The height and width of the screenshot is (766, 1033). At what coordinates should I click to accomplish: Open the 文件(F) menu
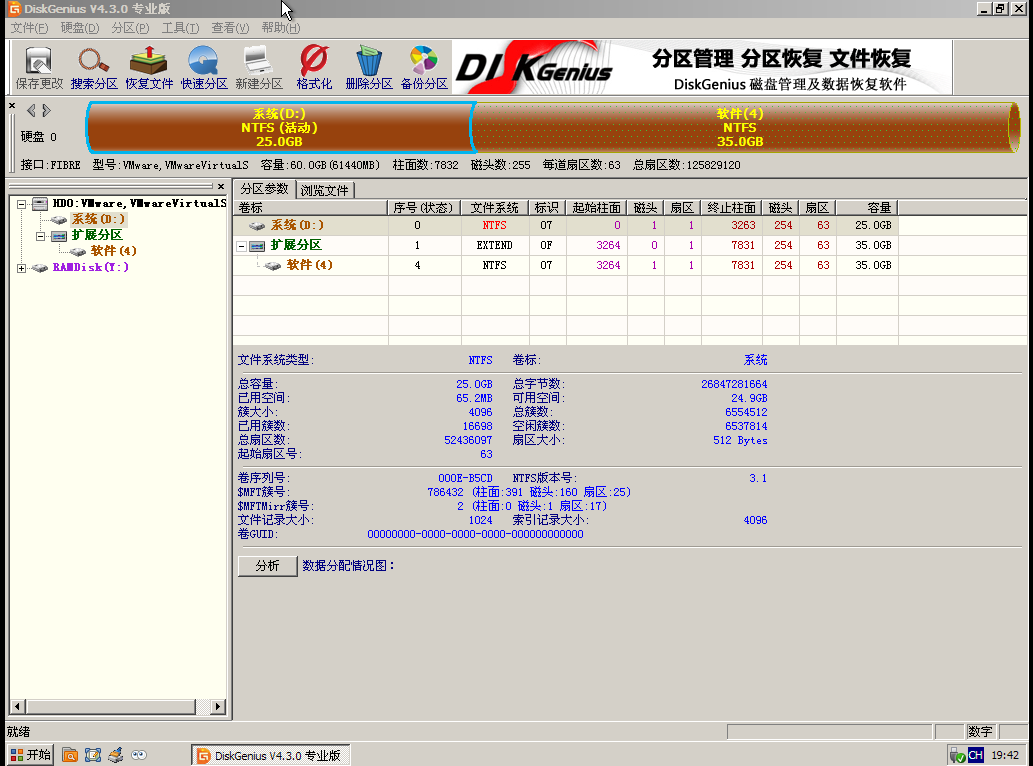pos(30,28)
